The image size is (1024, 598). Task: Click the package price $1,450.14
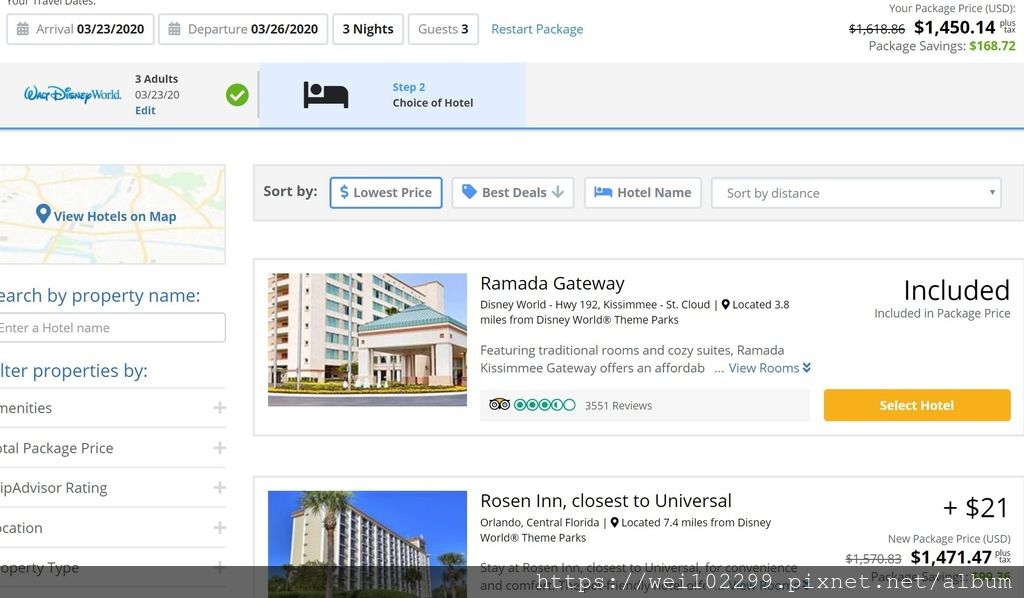click(954, 27)
